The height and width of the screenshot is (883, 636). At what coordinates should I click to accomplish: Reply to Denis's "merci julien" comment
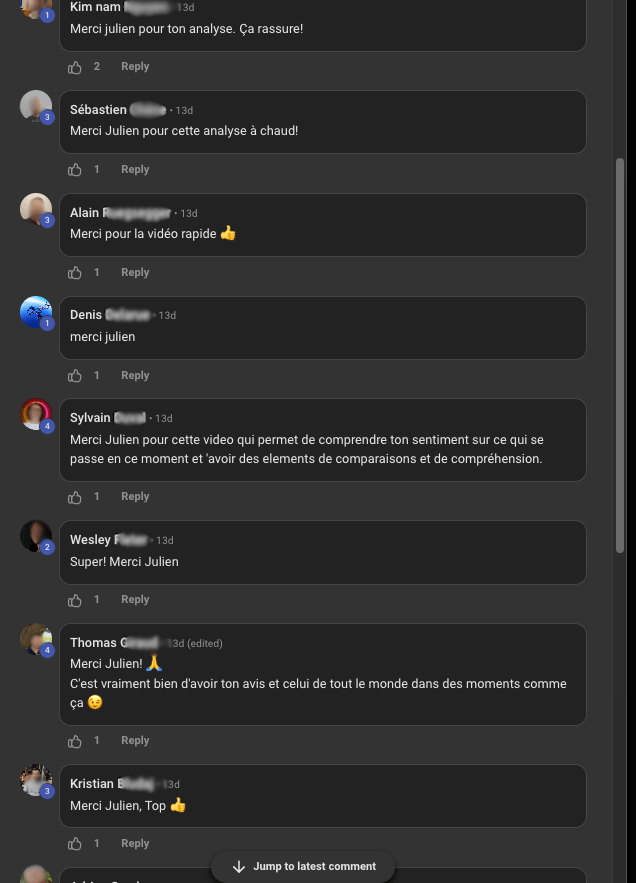(135, 376)
